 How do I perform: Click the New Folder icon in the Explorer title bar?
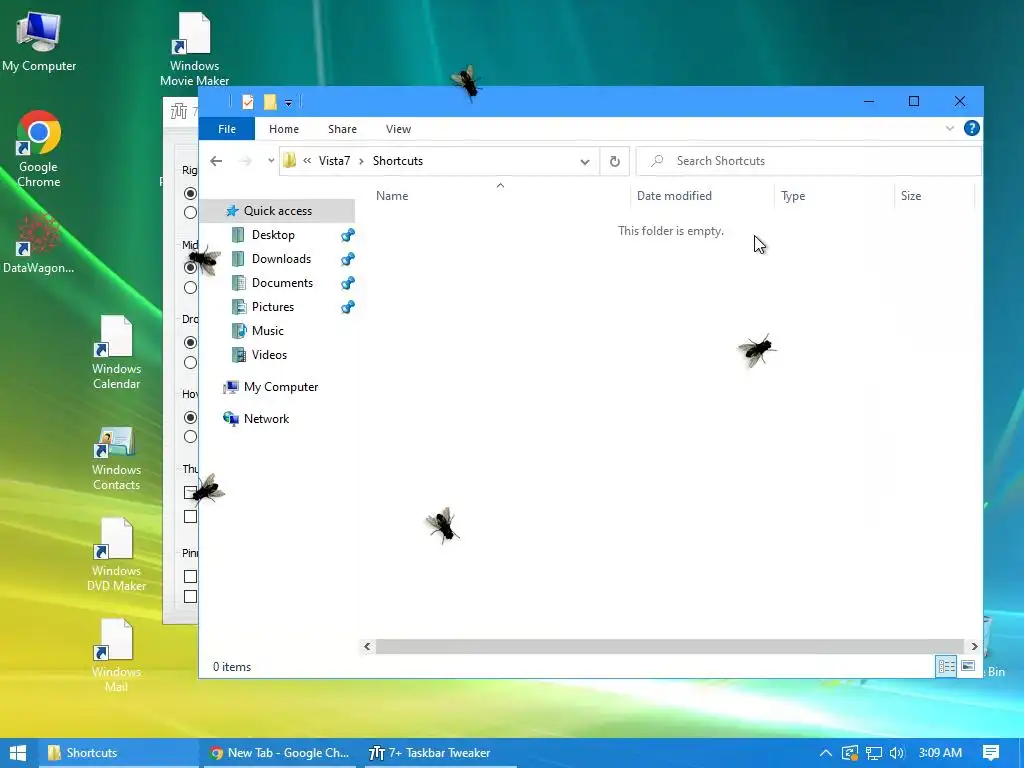[x=270, y=102]
